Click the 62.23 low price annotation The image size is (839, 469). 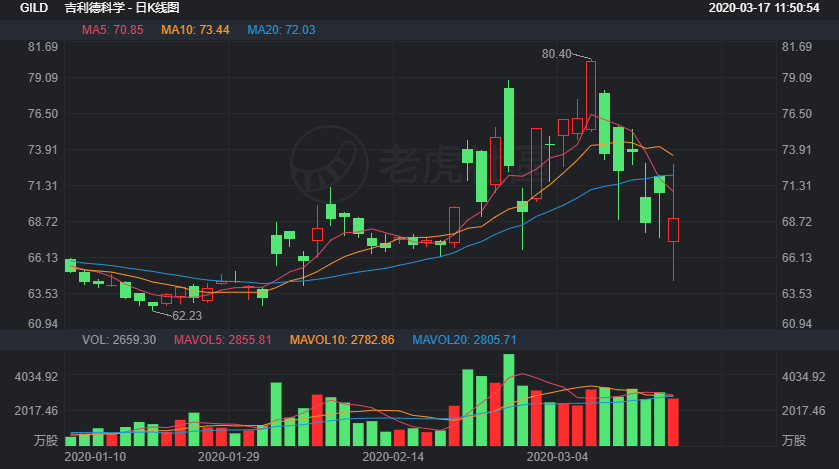tap(187, 316)
